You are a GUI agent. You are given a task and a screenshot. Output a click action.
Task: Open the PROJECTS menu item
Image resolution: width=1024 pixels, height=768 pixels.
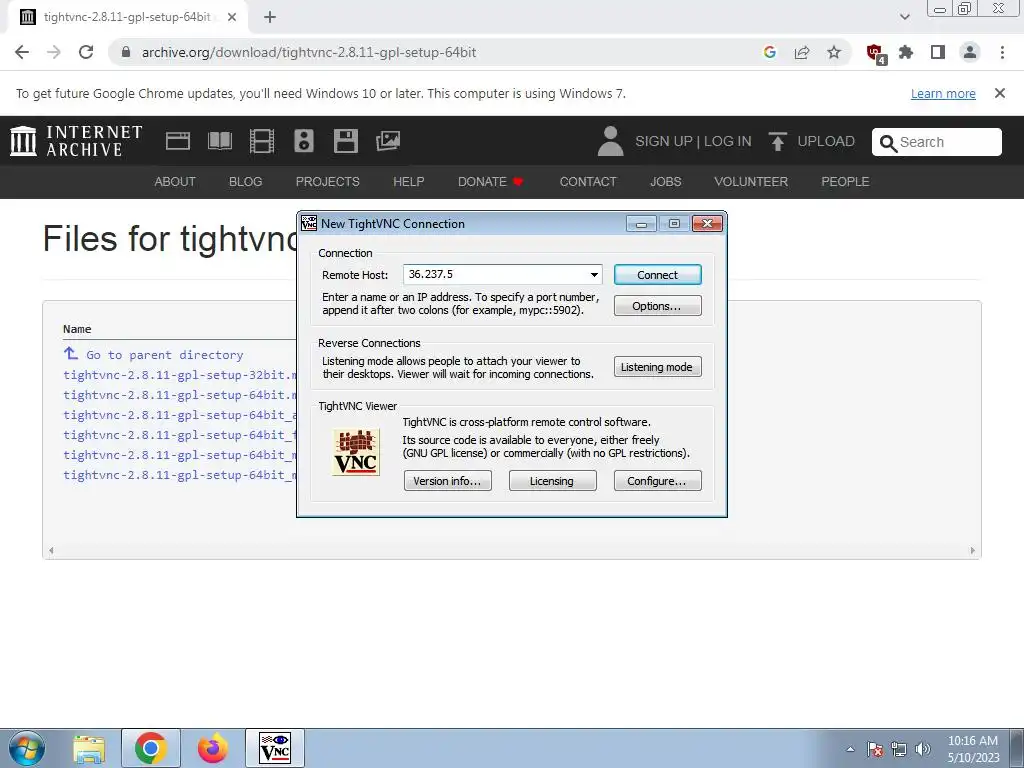(x=327, y=182)
